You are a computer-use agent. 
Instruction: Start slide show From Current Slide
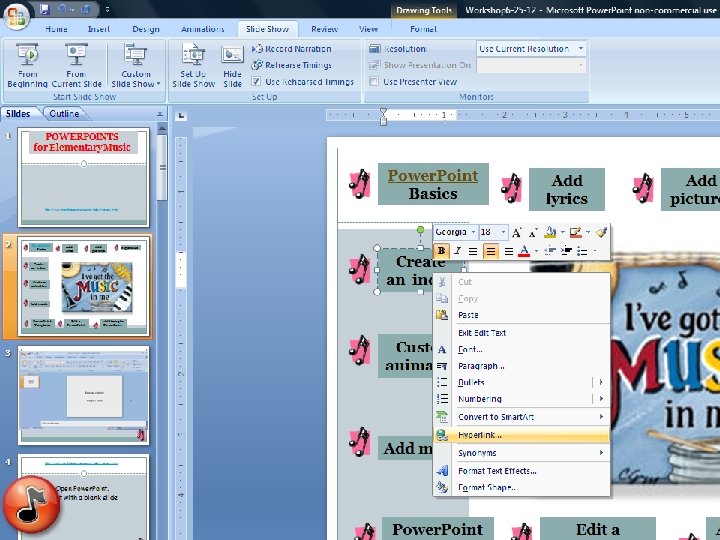click(x=76, y=65)
